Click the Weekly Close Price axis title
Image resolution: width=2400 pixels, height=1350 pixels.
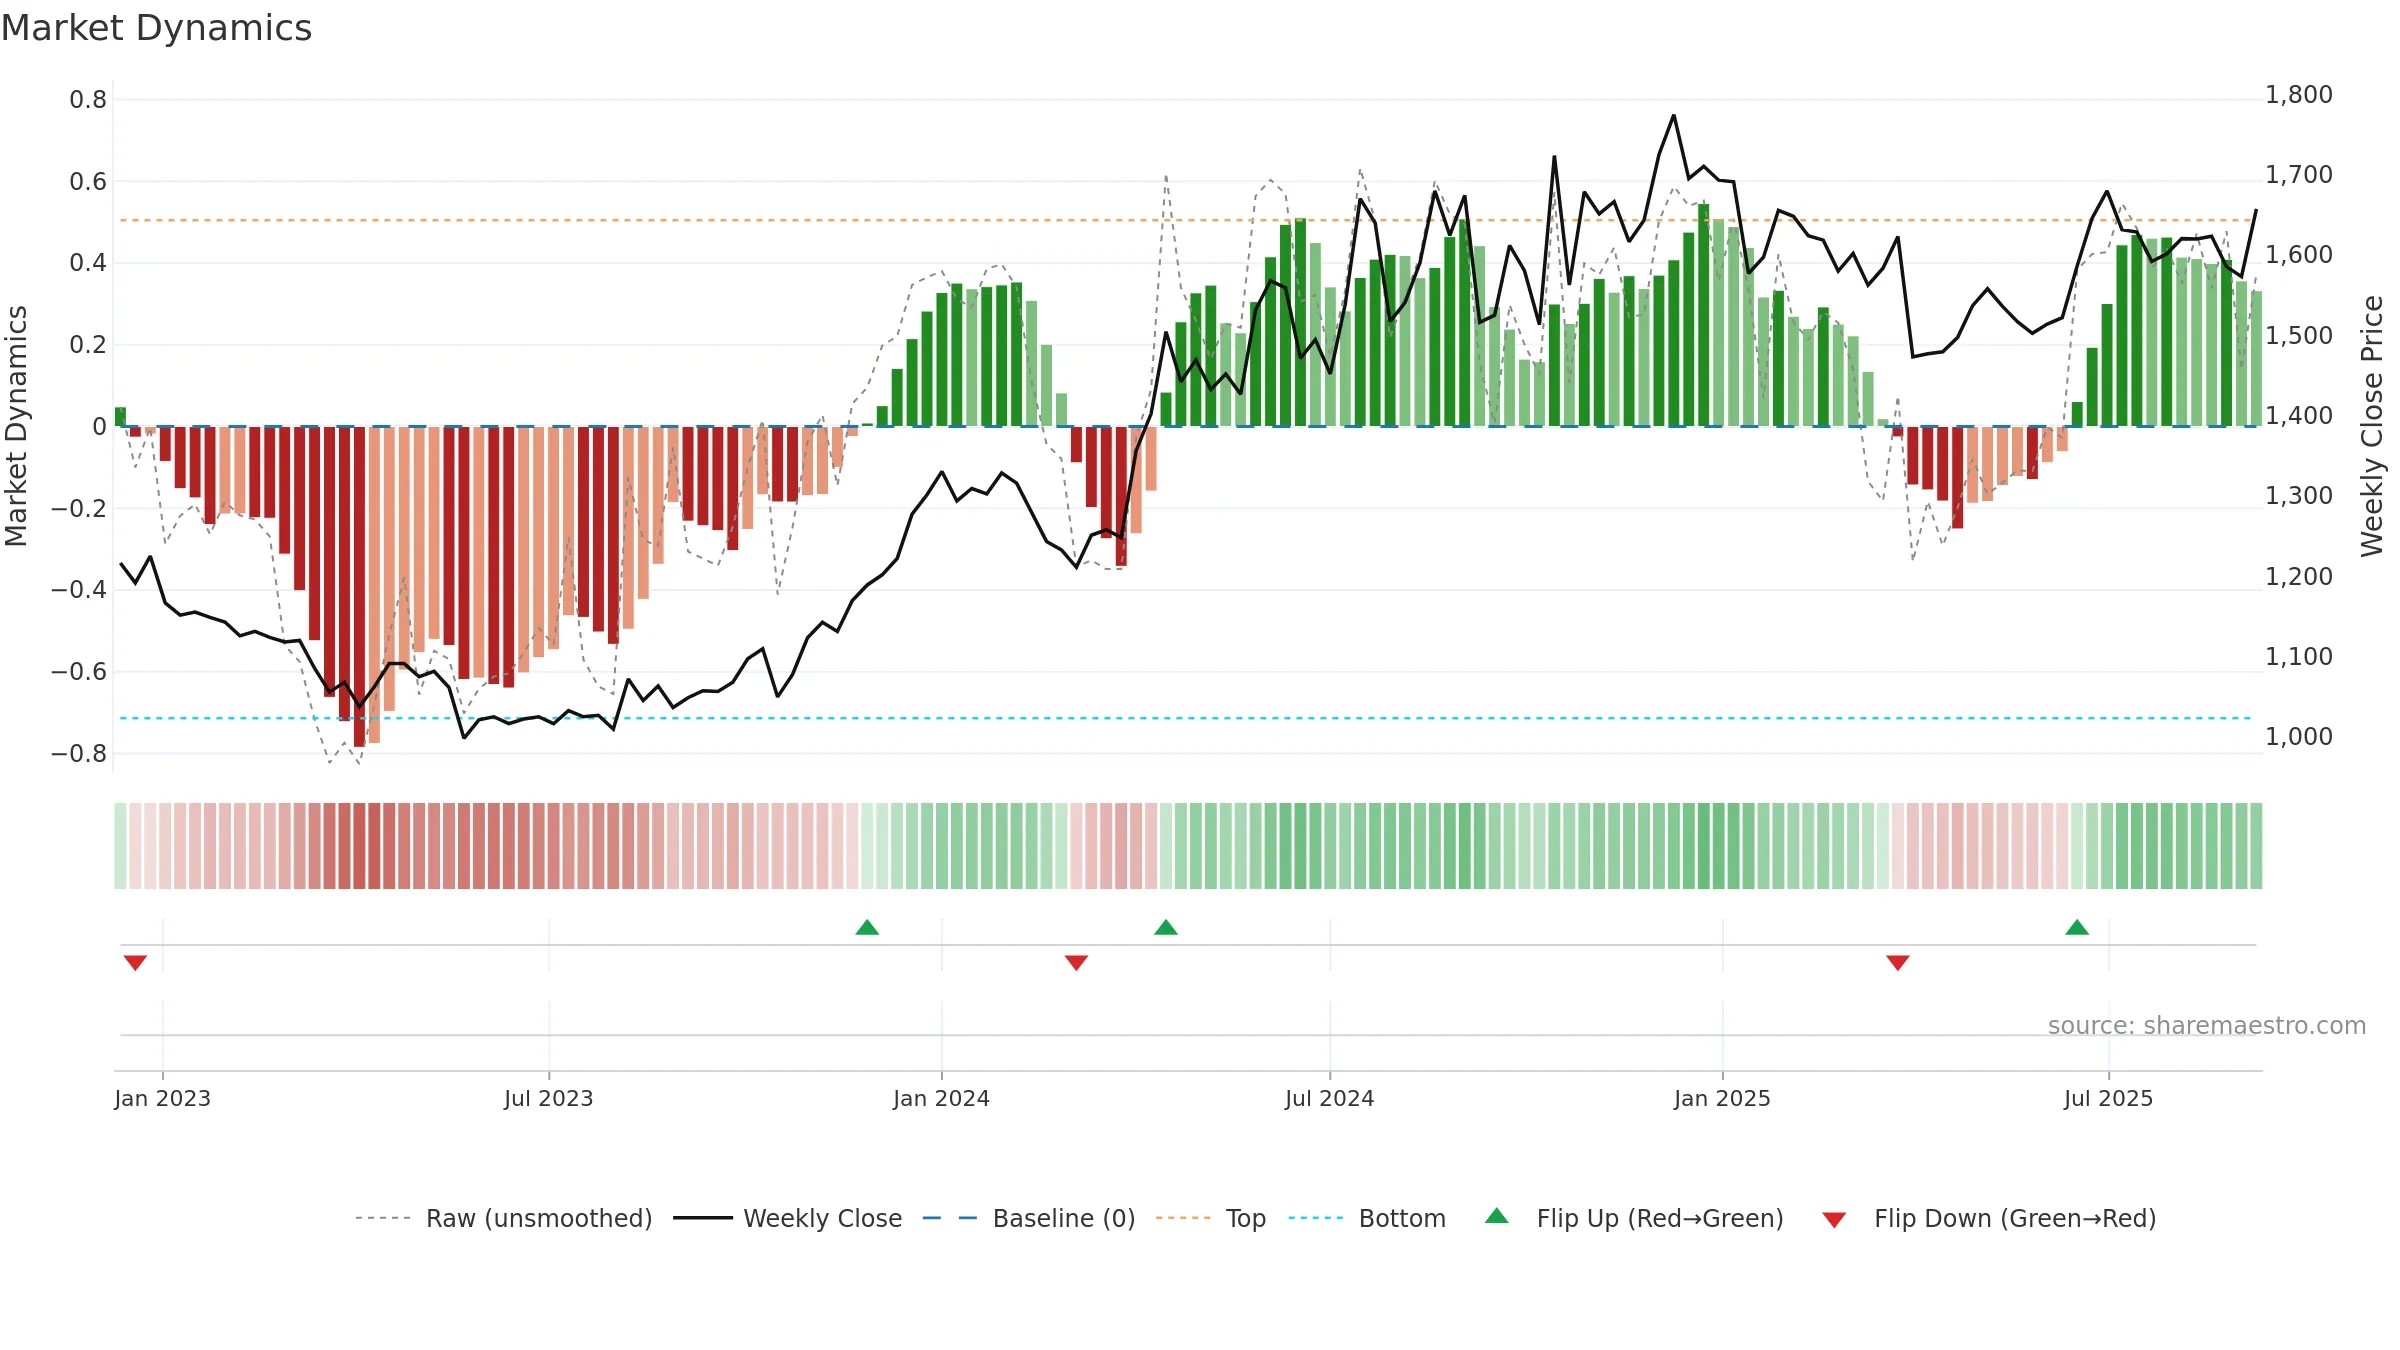pos(2372,426)
